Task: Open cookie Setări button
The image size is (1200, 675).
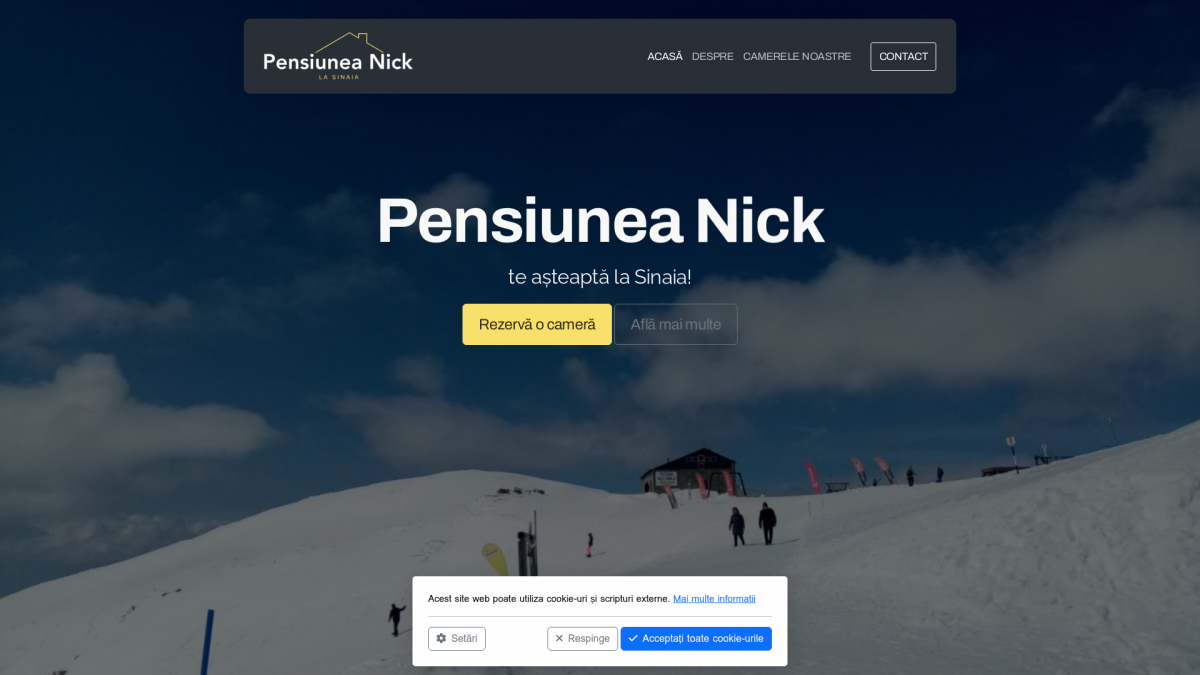Action: tap(457, 638)
